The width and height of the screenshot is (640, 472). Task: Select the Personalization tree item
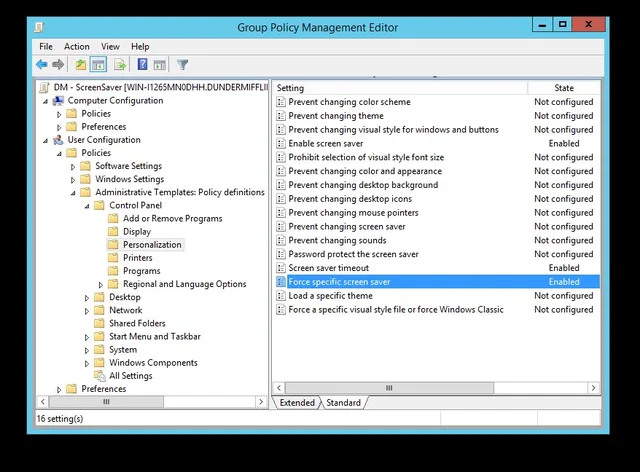pyautogui.click(x=152, y=245)
